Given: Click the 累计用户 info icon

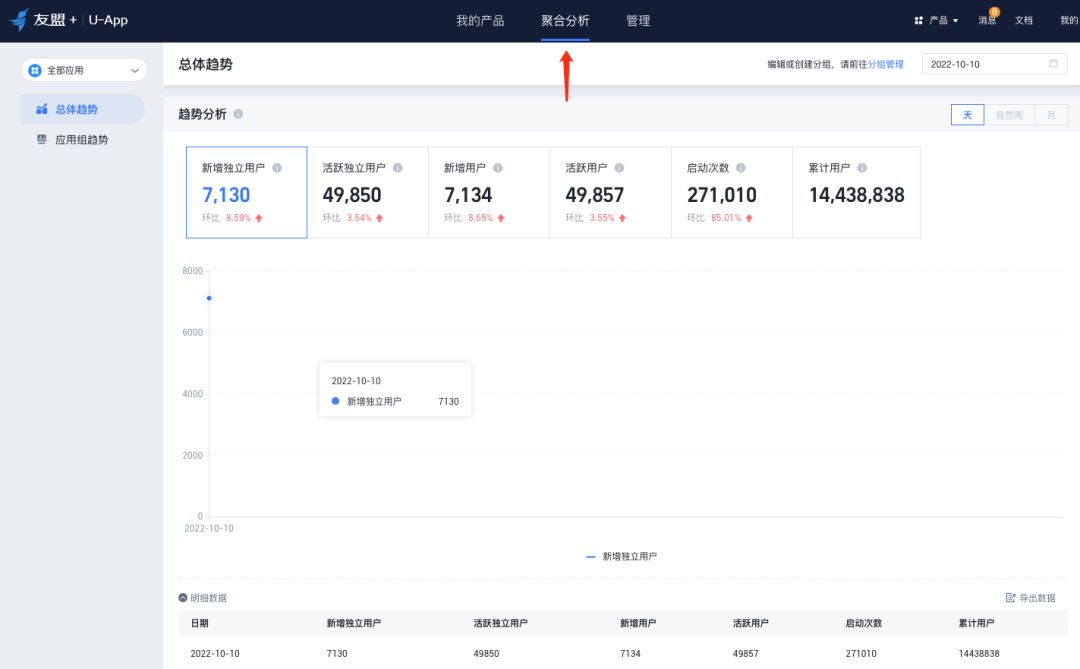Looking at the screenshot, I should tap(862, 167).
